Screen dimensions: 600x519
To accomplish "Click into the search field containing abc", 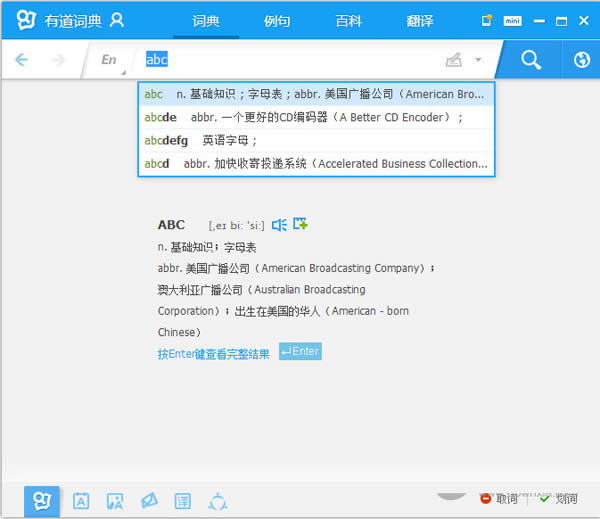I will (290, 60).
